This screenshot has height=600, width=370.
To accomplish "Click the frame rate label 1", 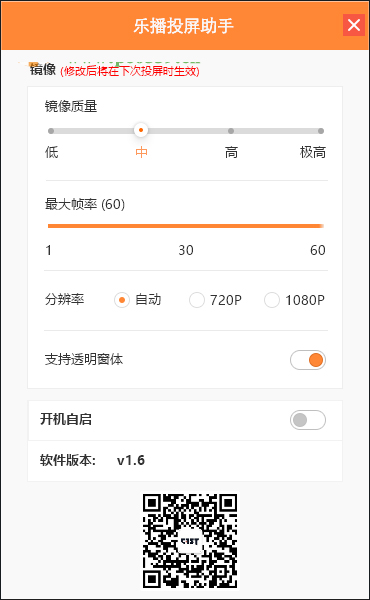I will pyautogui.click(x=49, y=250).
